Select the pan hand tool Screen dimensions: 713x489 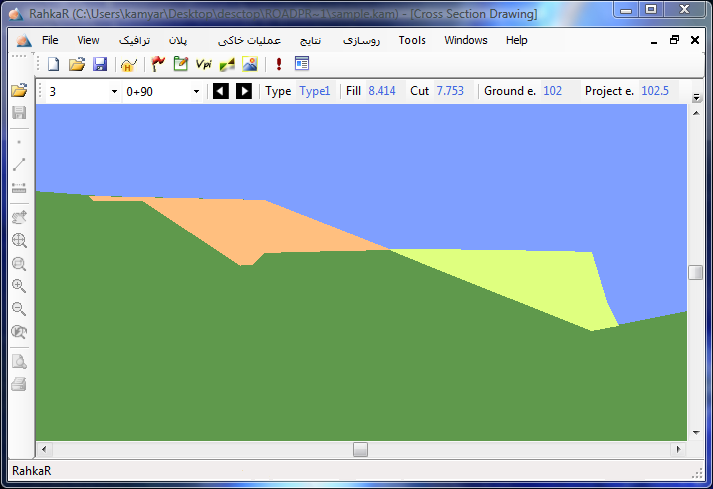(x=19, y=217)
